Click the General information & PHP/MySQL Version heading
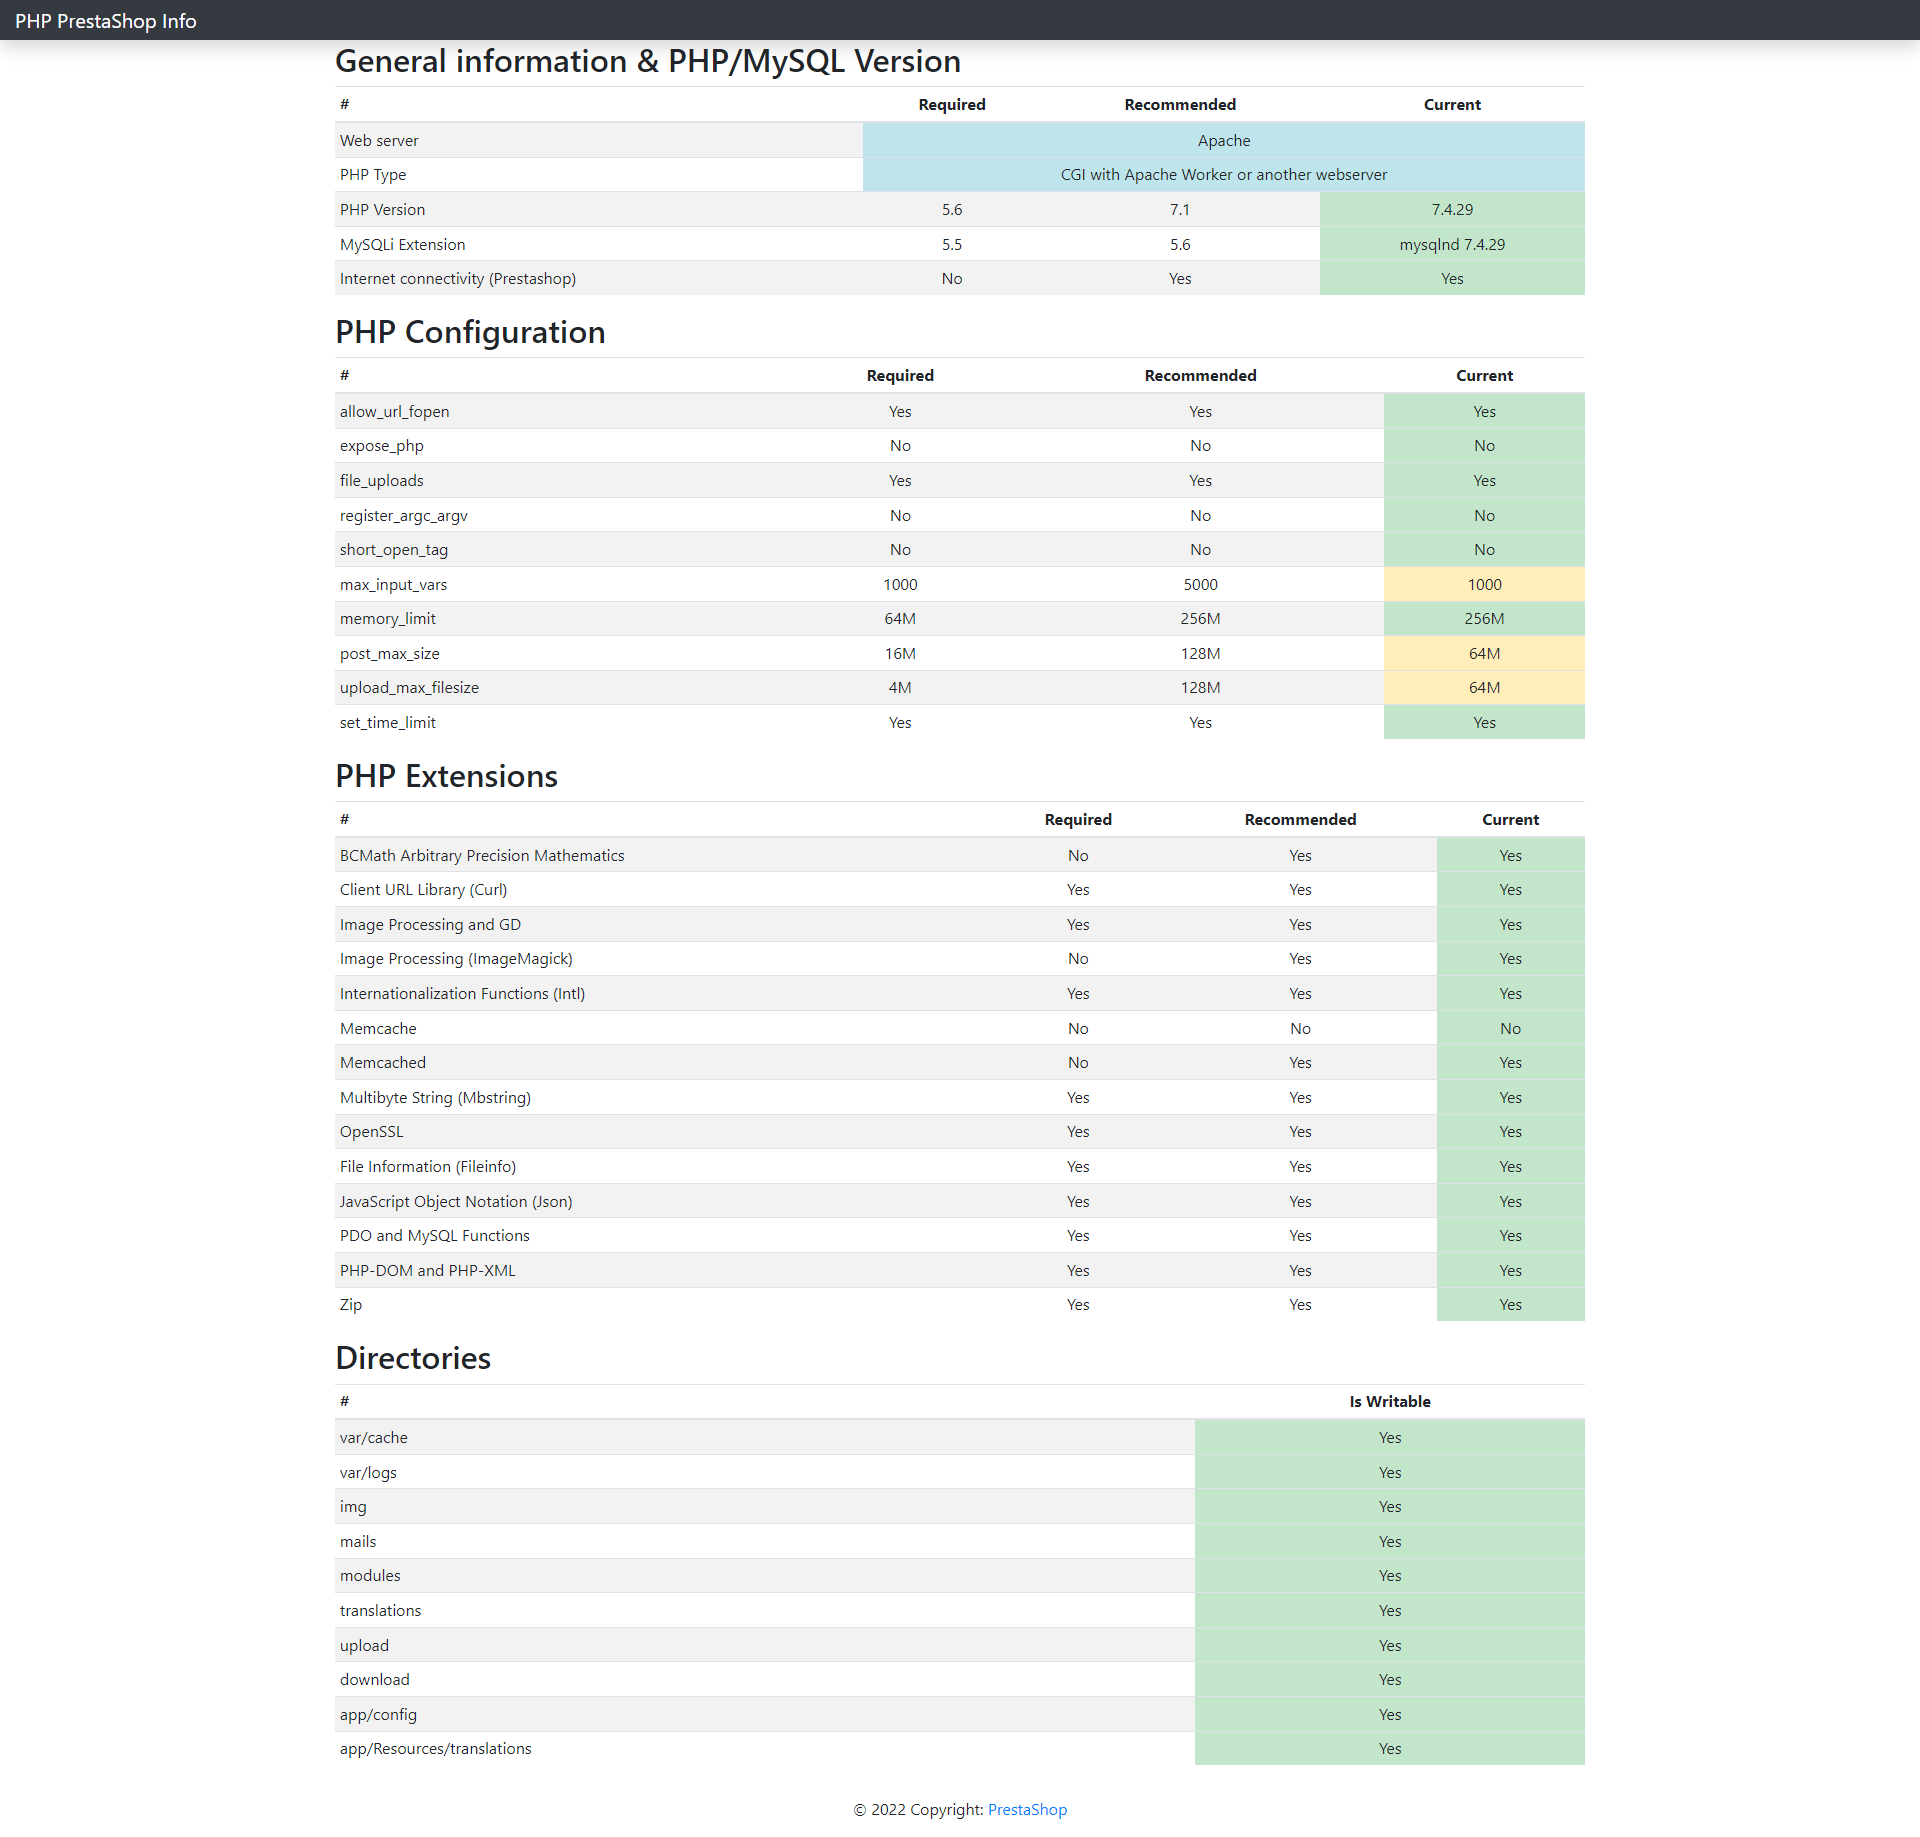Screen dimensions: 1920x1837 click(647, 62)
